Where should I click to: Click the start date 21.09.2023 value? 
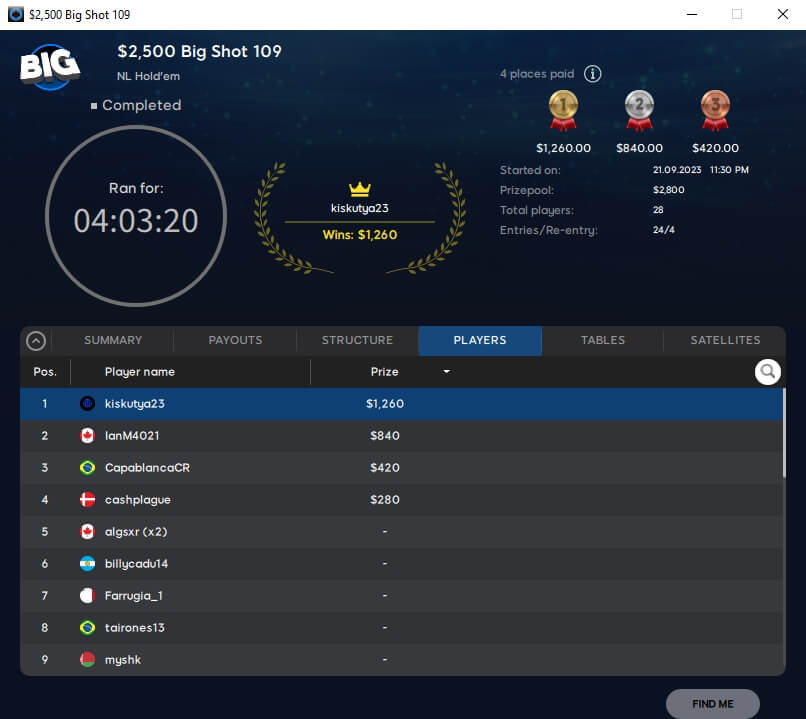click(676, 170)
